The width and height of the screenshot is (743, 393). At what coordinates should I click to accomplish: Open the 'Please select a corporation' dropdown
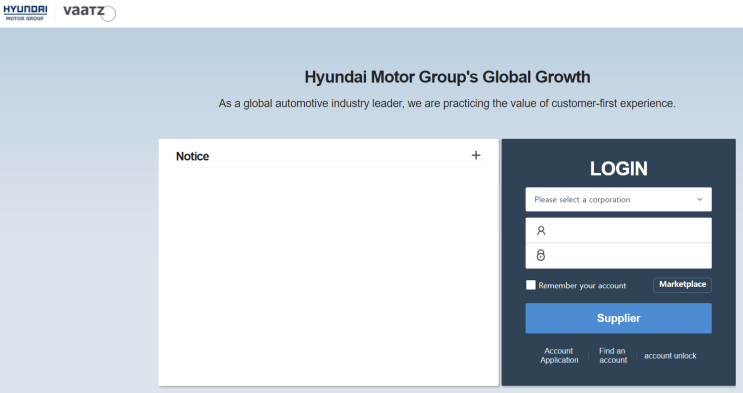(x=618, y=200)
